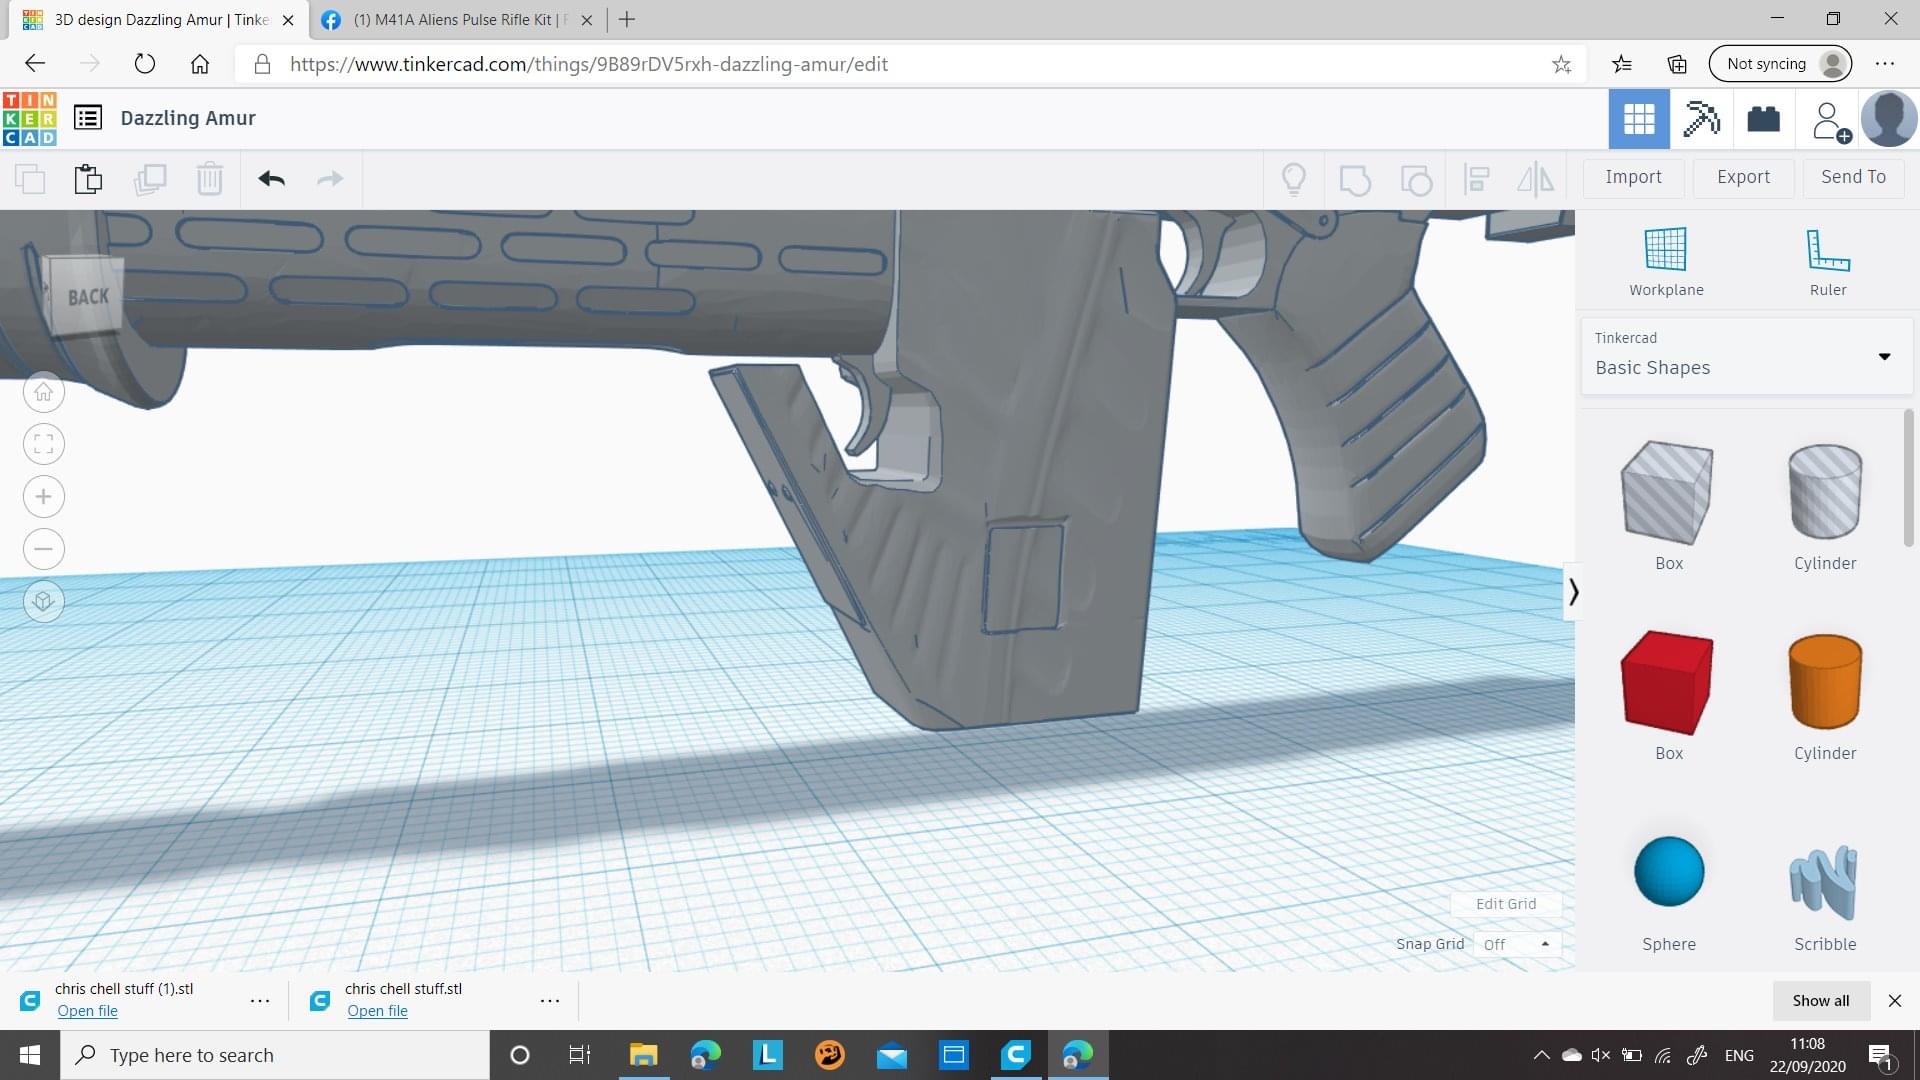Undo the last action

click(x=272, y=179)
